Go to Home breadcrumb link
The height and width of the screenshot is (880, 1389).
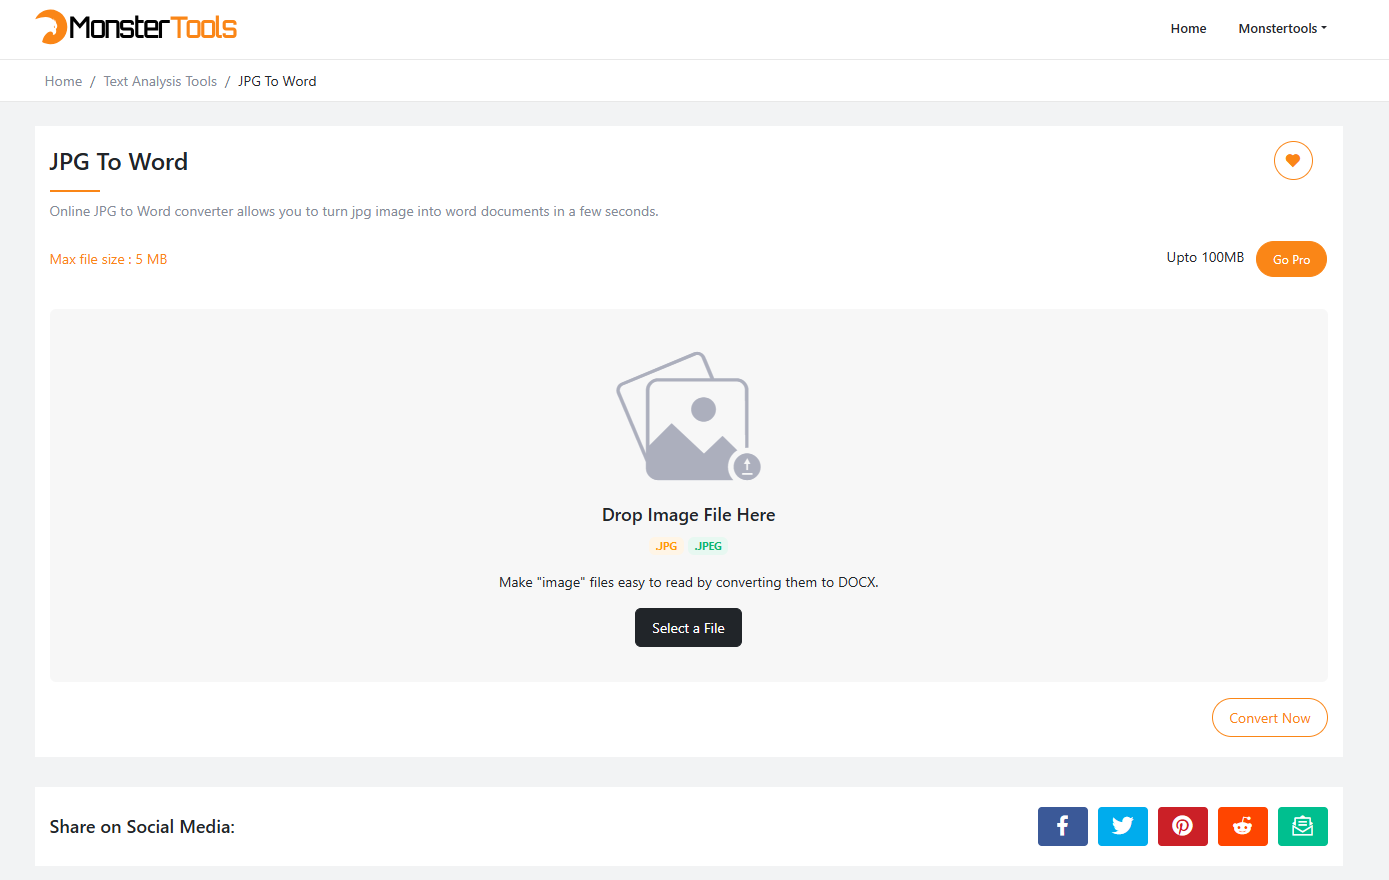pyautogui.click(x=63, y=81)
